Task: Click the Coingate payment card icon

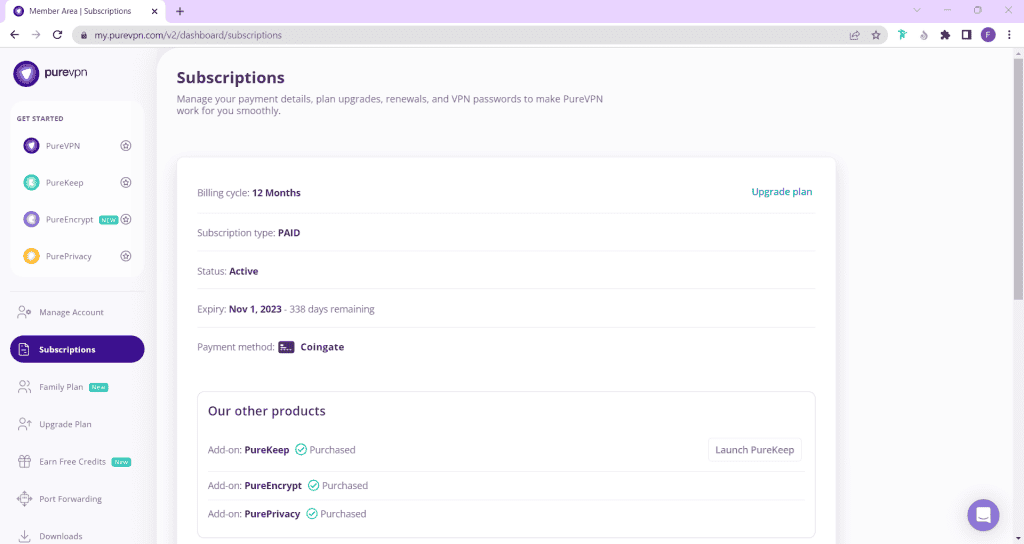Action: (x=286, y=347)
